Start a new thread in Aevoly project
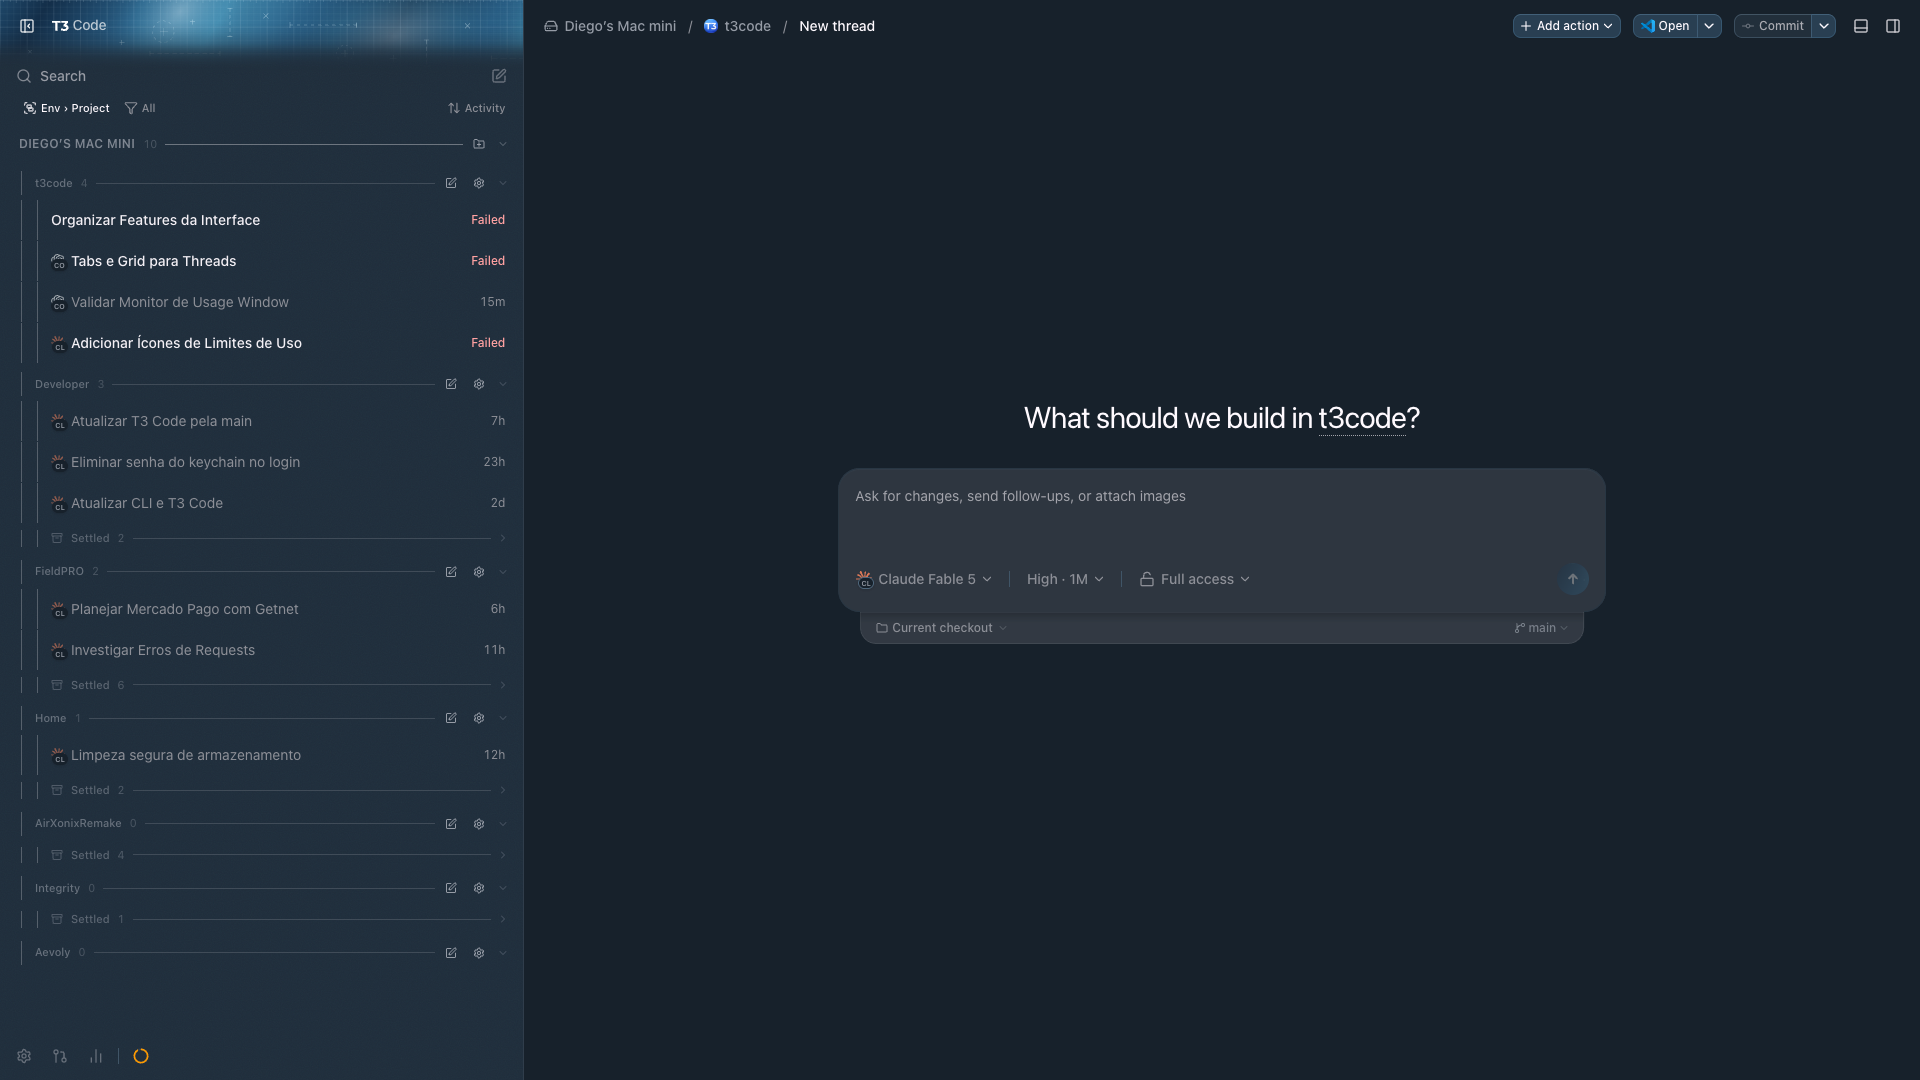Viewport: 1920px width, 1080px height. [451, 953]
